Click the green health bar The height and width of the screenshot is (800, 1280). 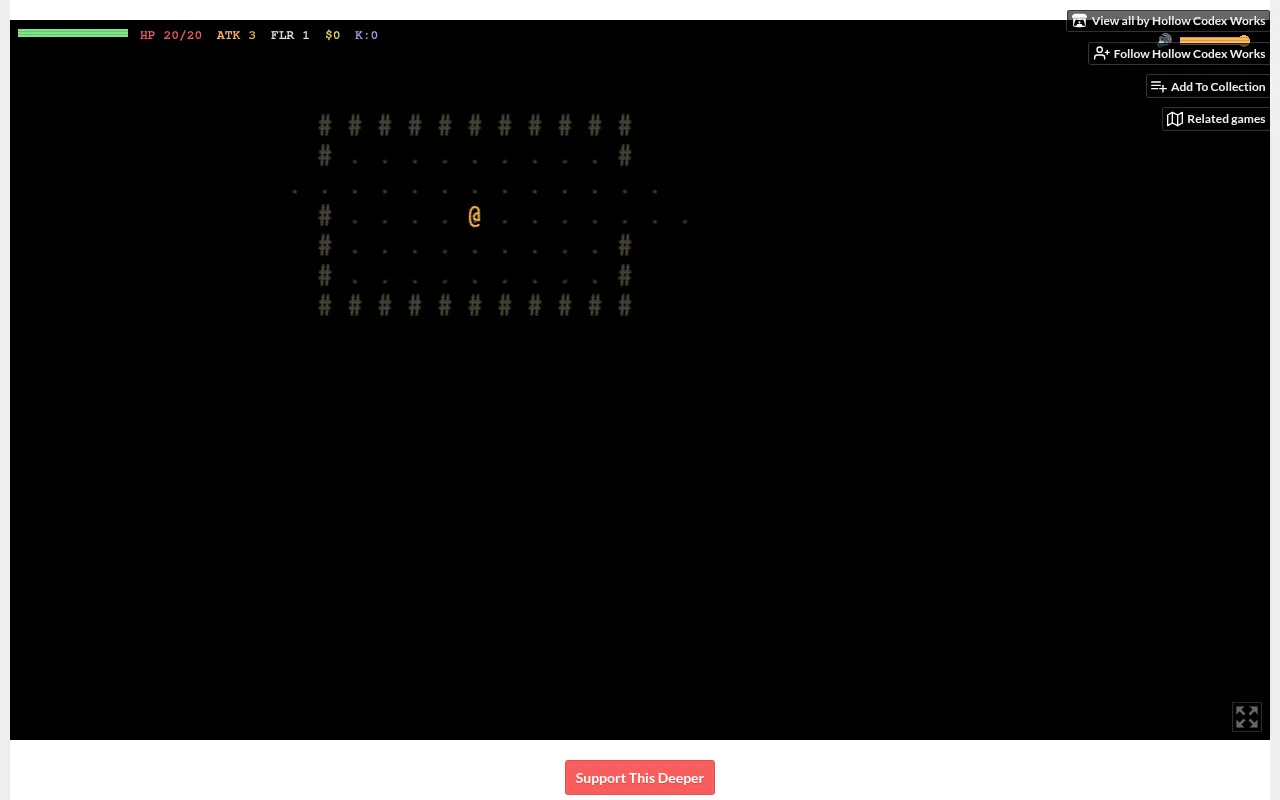click(x=73, y=33)
